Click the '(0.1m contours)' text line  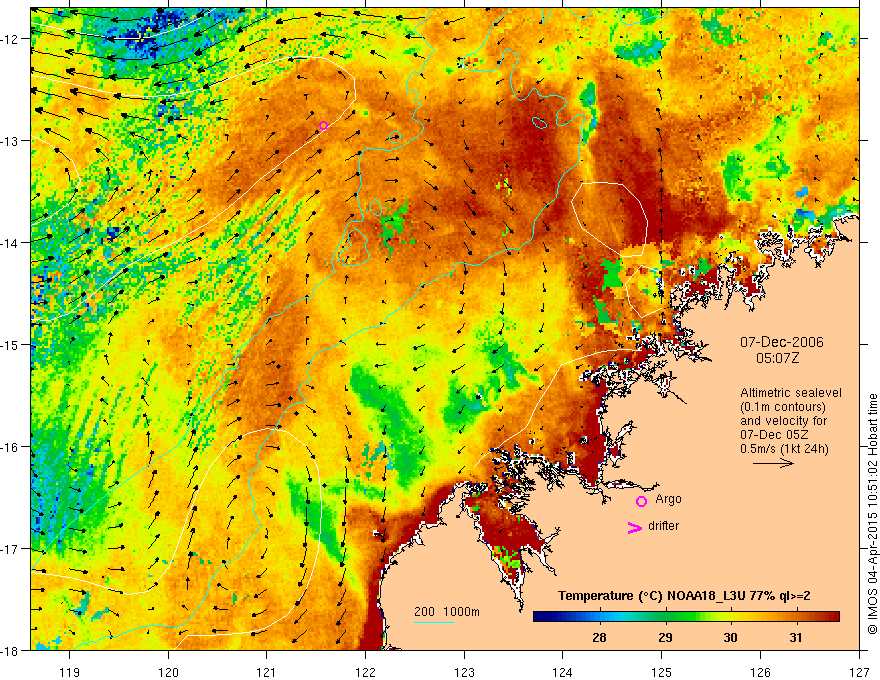[x=783, y=407]
